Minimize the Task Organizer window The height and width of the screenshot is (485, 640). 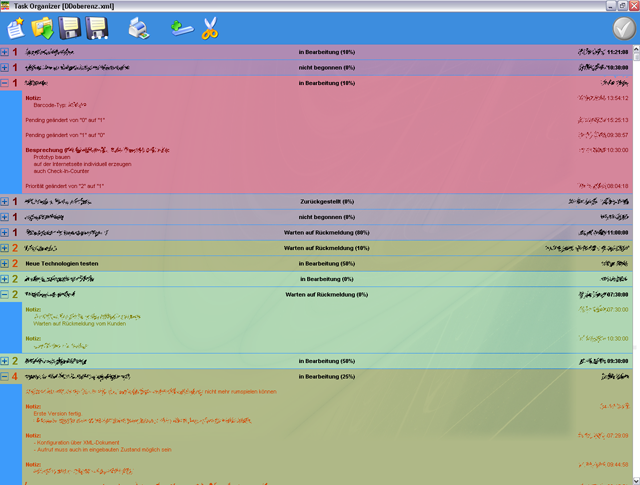(611, 6)
